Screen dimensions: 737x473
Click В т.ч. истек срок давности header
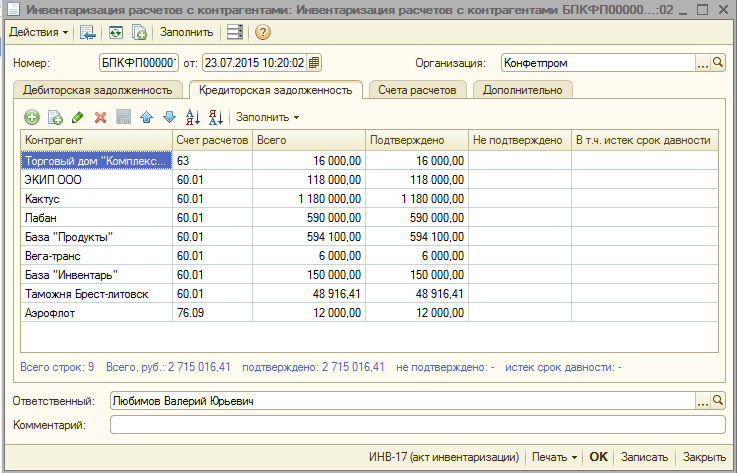pyautogui.click(x=645, y=140)
